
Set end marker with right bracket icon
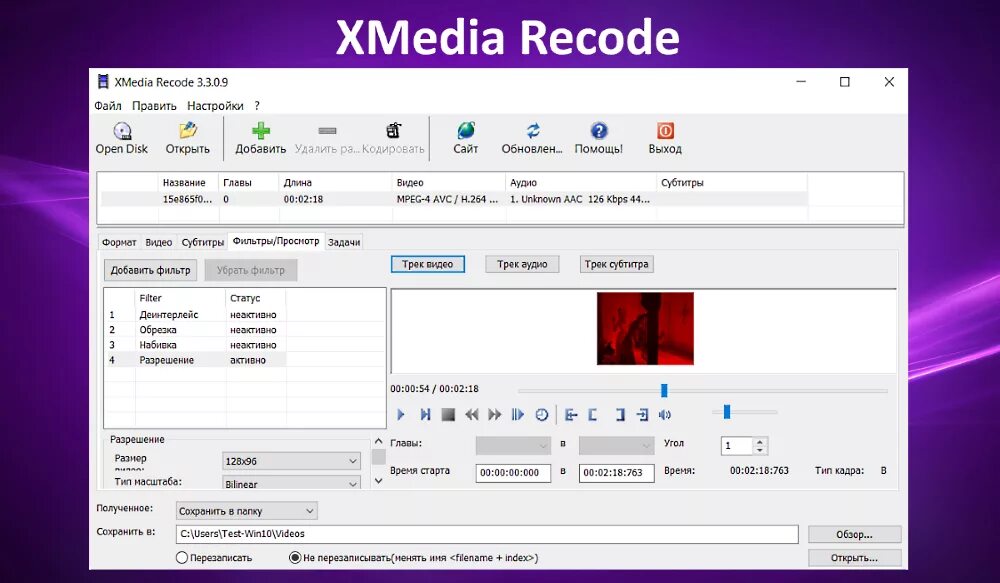619,415
